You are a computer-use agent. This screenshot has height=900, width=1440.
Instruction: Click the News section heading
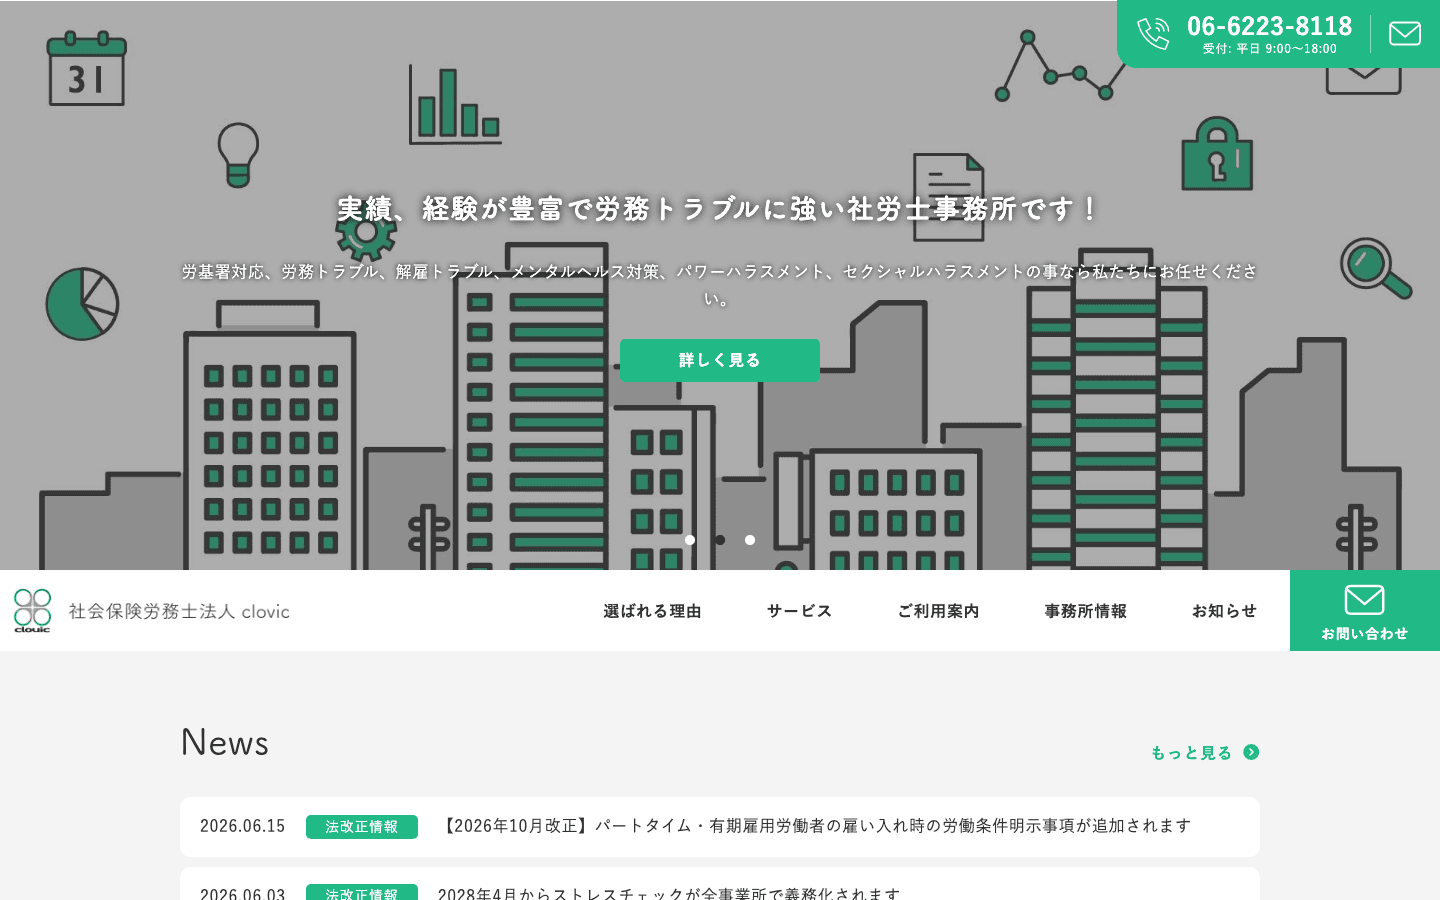[x=225, y=743]
